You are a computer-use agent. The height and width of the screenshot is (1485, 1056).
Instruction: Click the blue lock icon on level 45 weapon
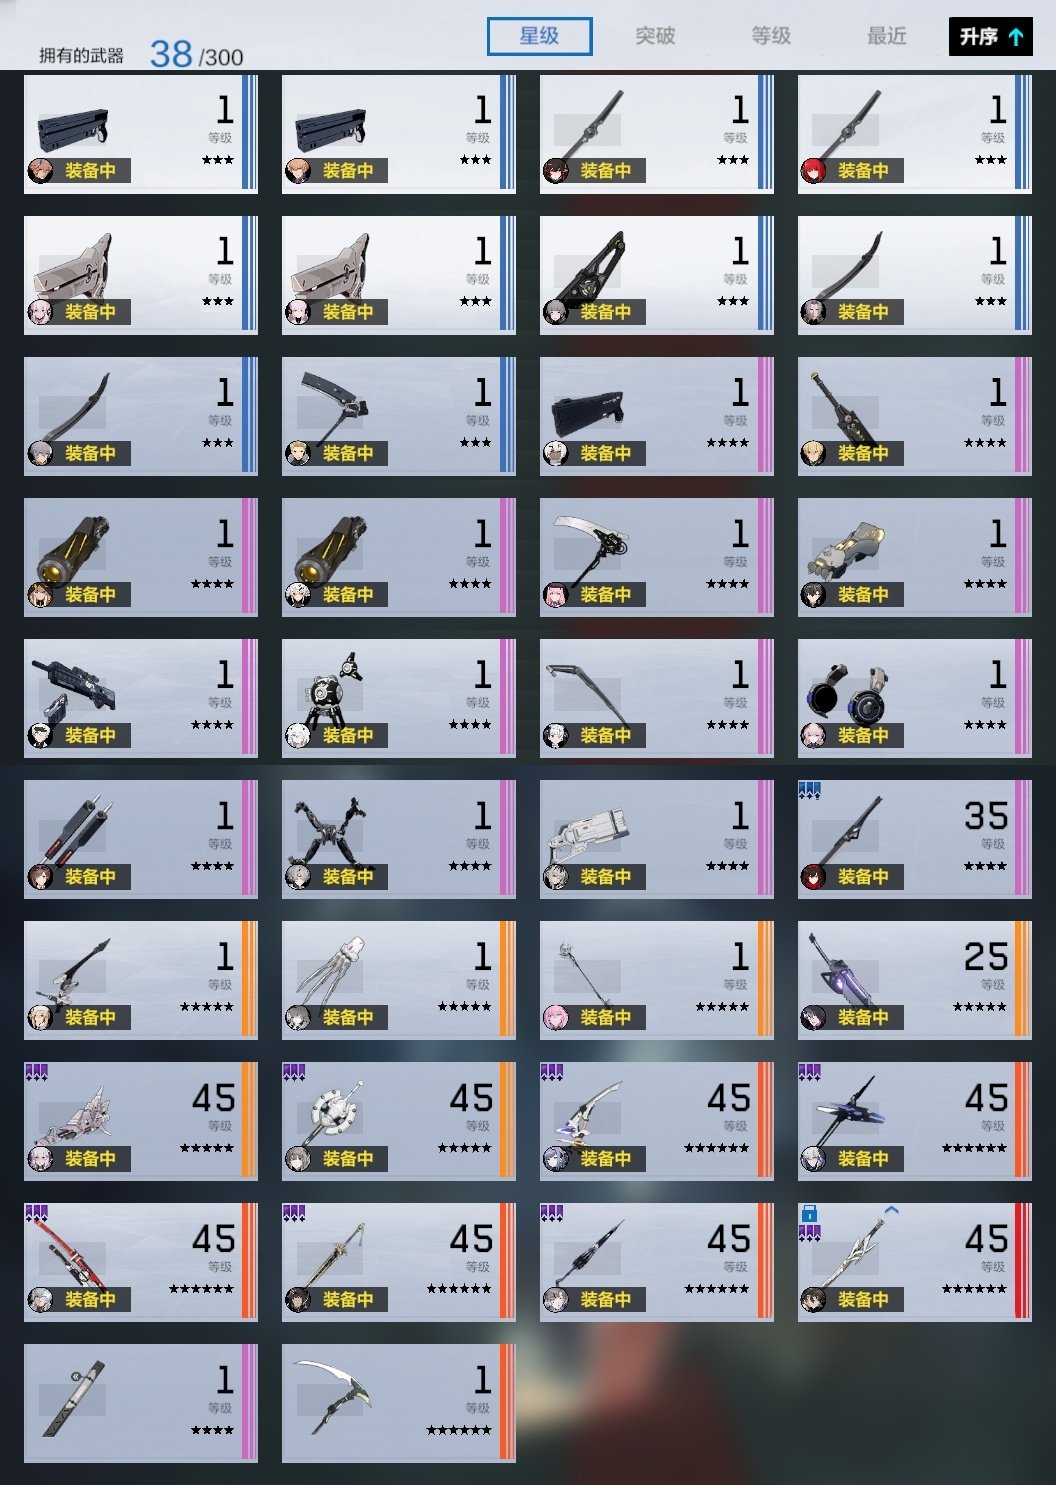pyautogui.click(x=810, y=1214)
